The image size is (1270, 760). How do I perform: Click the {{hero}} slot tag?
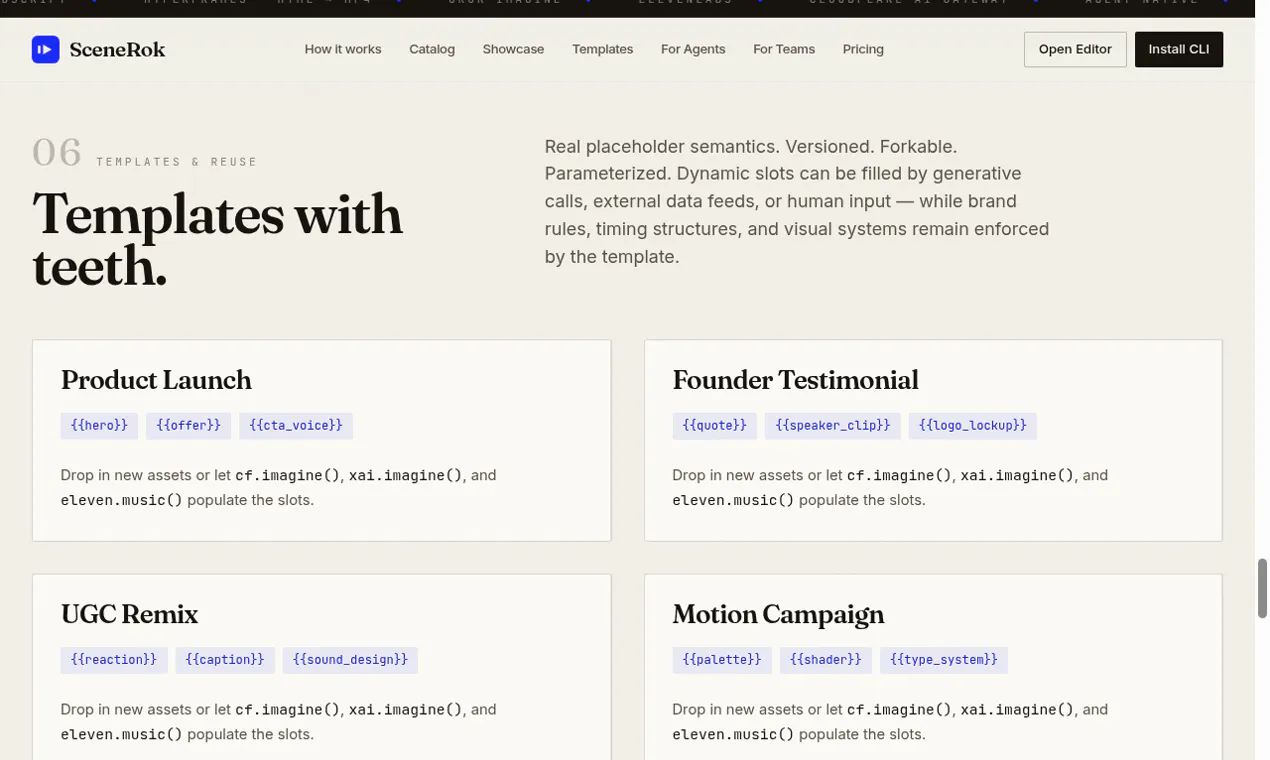click(99, 425)
